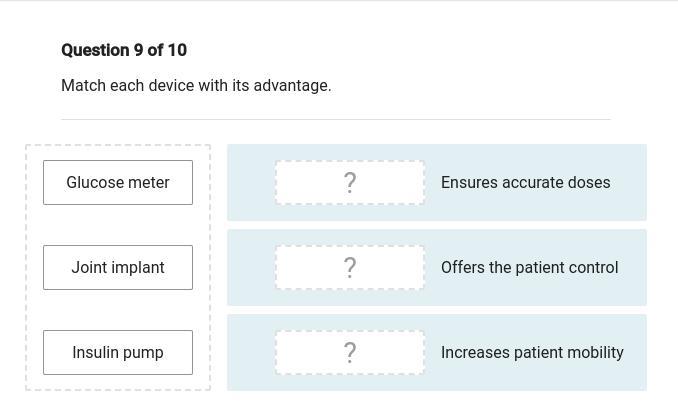Click the question mark in the middle slot

tap(350, 267)
